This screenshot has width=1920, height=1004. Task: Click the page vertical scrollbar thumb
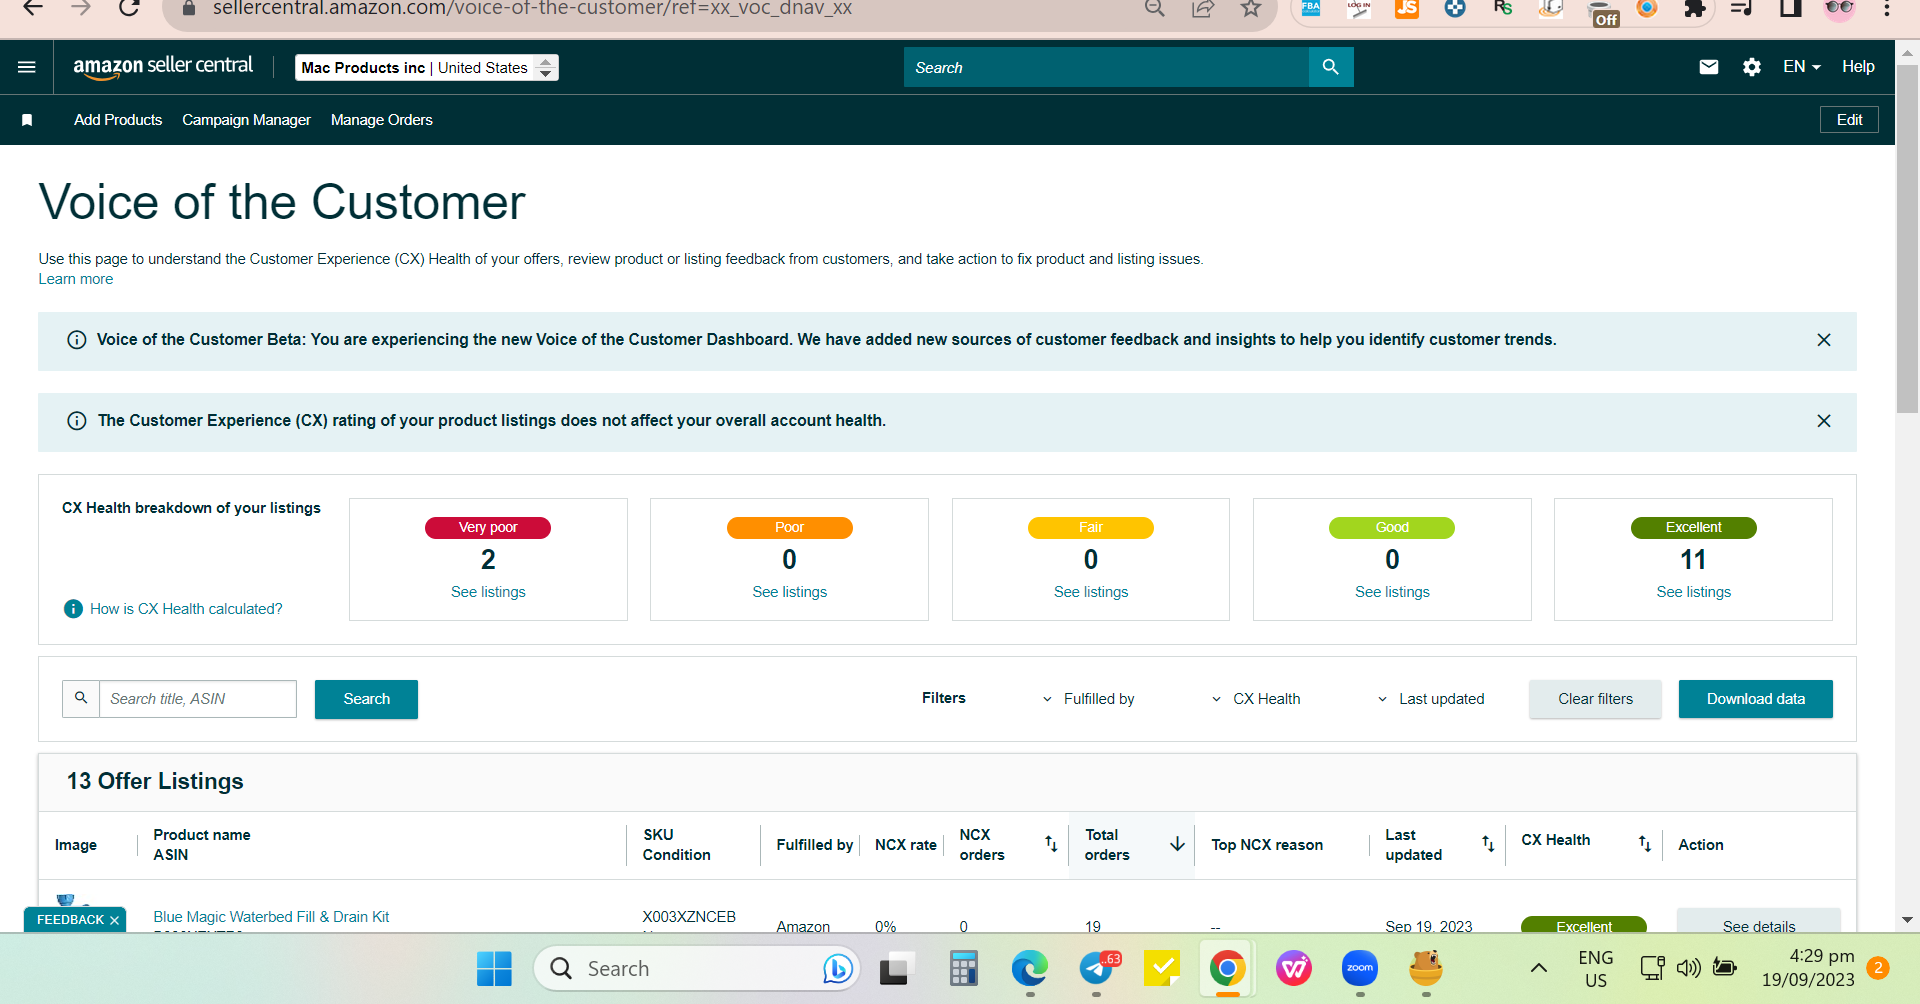click(1907, 240)
